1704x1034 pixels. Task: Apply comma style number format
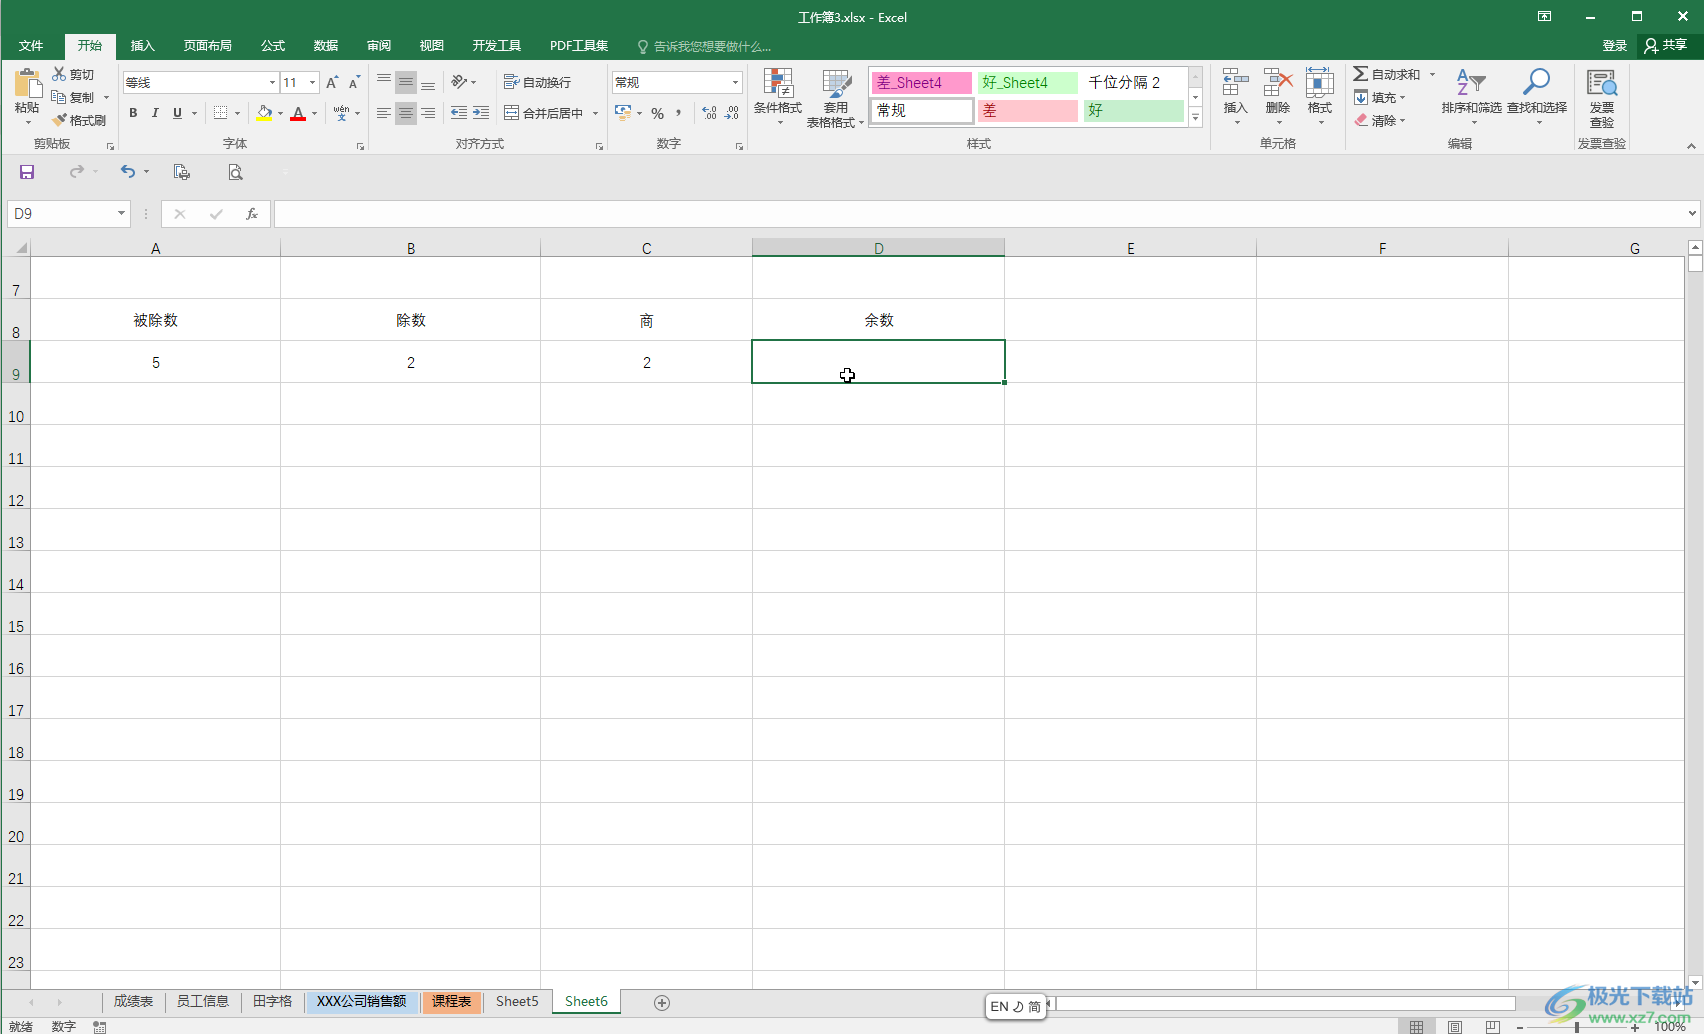(x=679, y=113)
